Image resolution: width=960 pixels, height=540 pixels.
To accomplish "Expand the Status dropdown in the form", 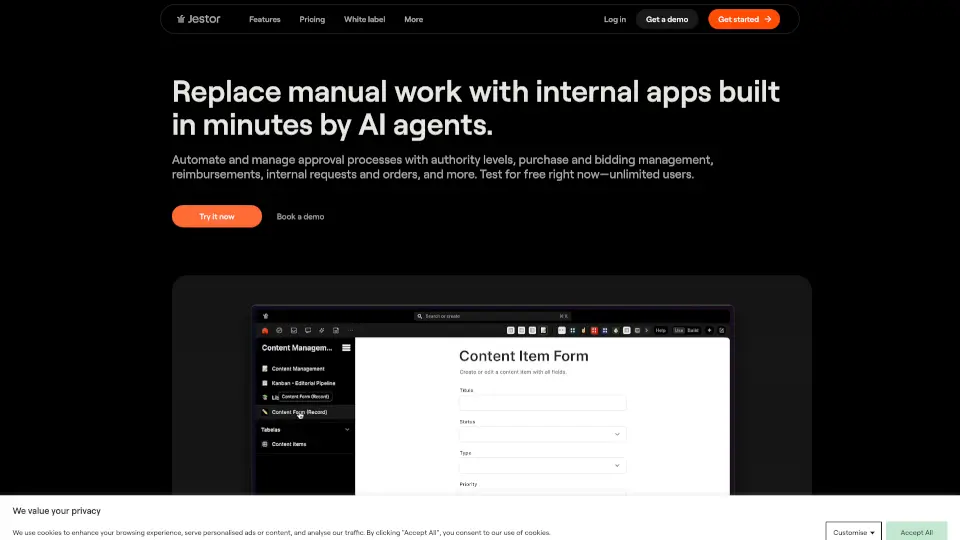I will (x=542, y=434).
